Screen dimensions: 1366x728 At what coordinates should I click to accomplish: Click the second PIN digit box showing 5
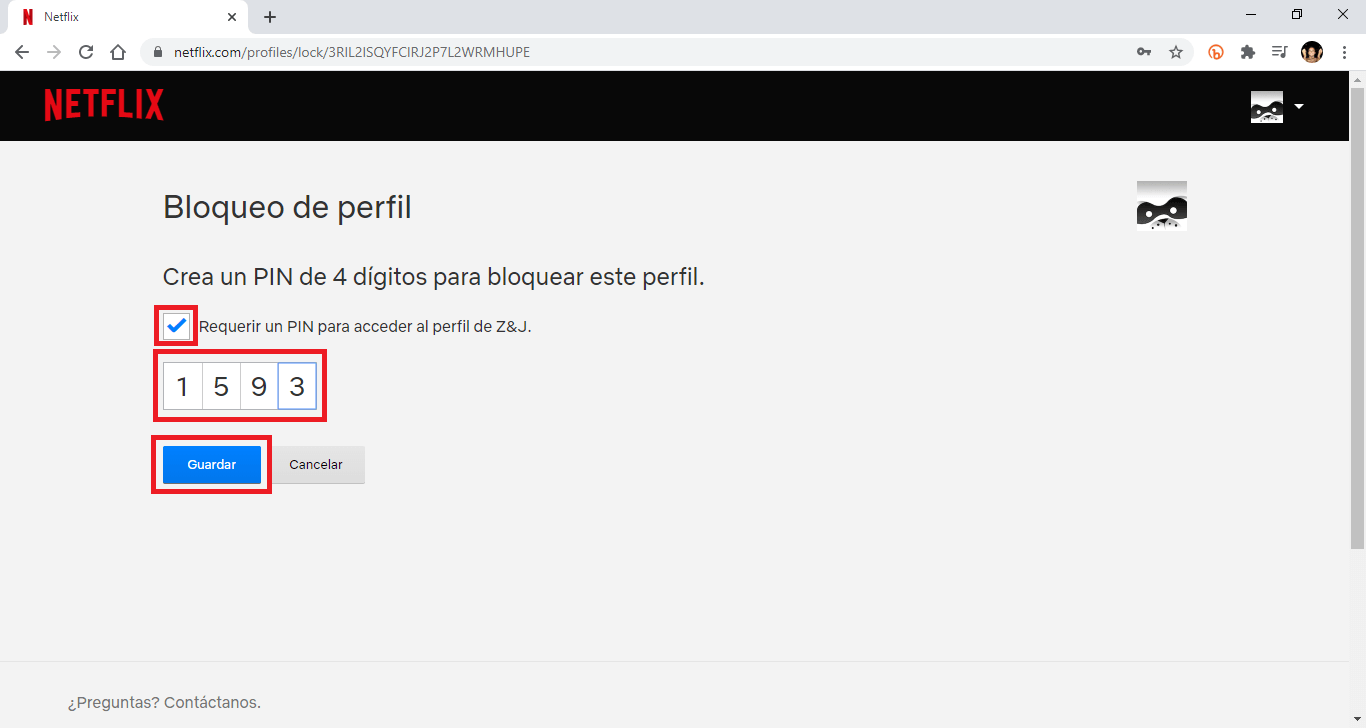click(221, 387)
